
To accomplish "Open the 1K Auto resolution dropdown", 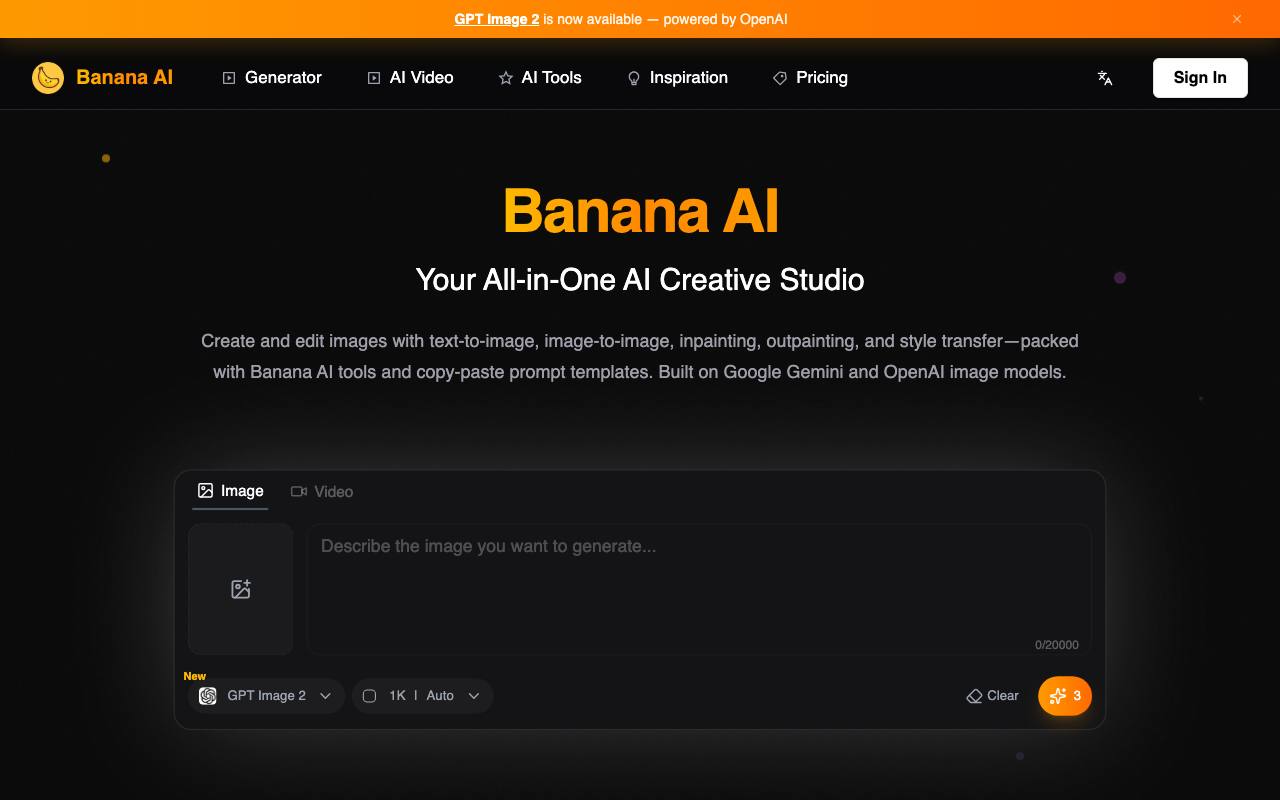I will pyautogui.click(x=422, y=696).
